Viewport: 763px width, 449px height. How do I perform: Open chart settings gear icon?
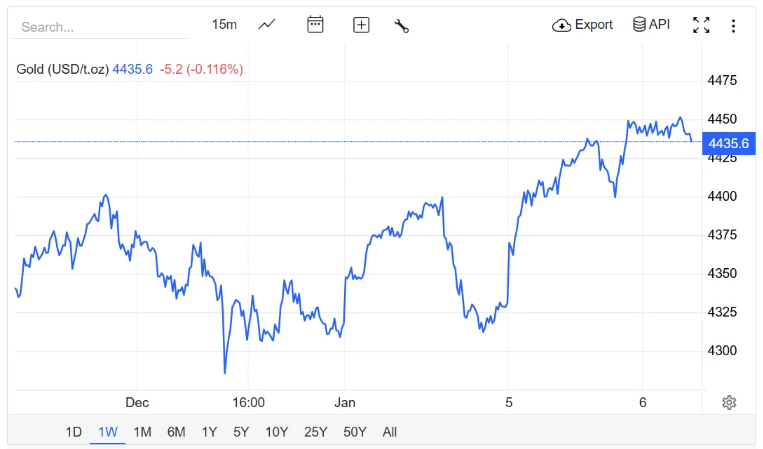click(x=729, y=402)
